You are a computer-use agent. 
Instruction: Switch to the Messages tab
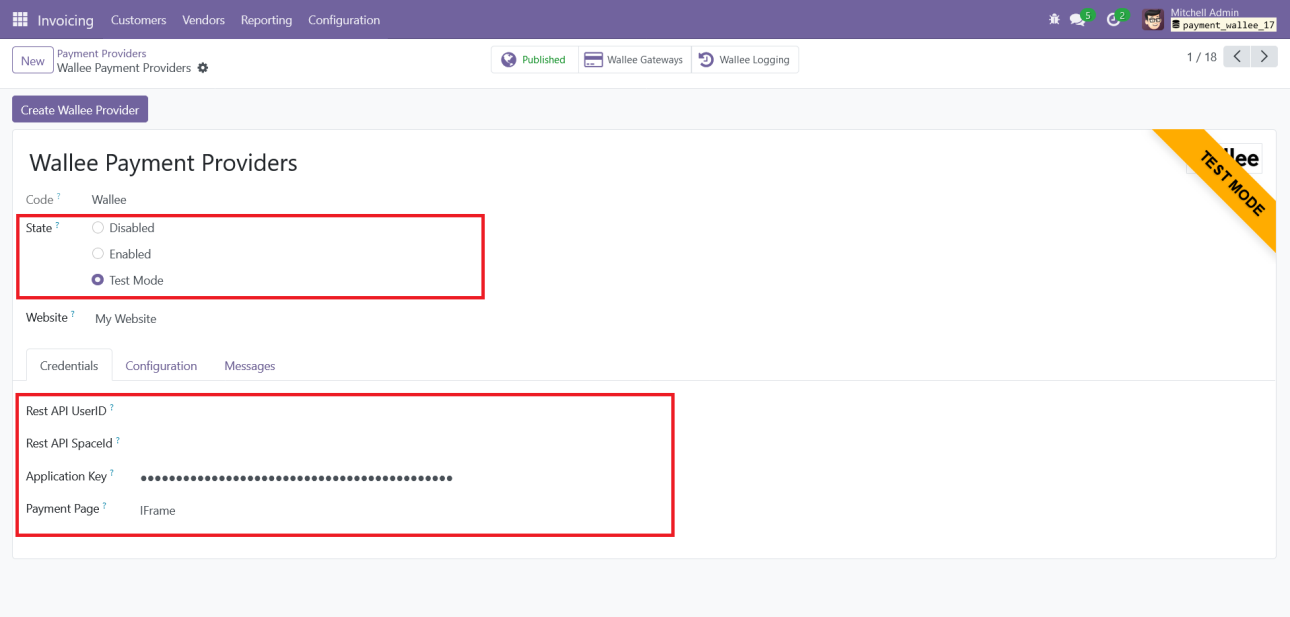coord(249,366)
